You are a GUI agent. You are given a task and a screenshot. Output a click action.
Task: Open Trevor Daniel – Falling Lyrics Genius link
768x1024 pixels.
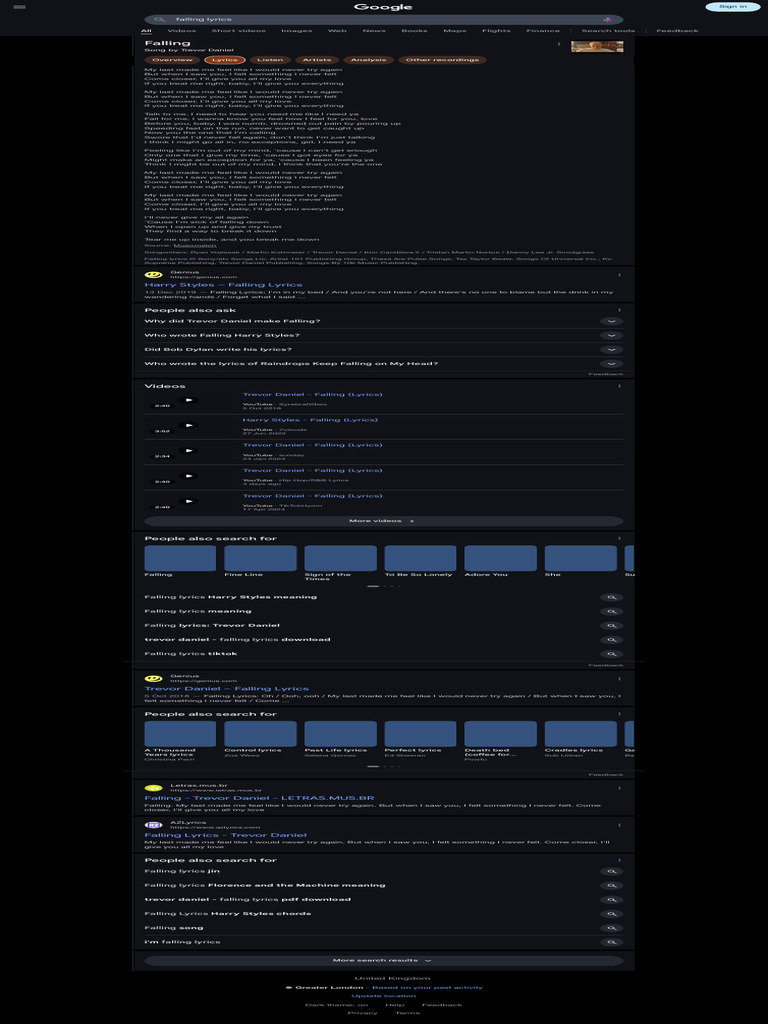(227, 689)
